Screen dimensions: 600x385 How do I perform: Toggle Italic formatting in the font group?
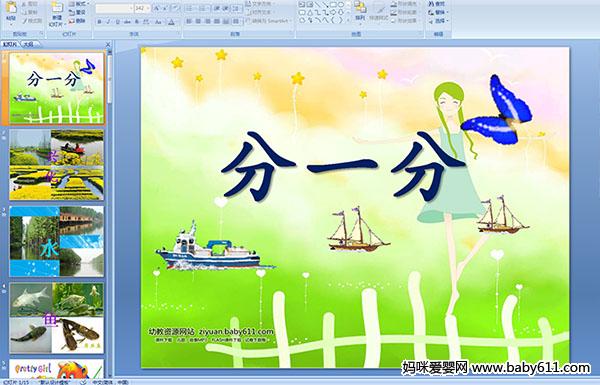108,22
